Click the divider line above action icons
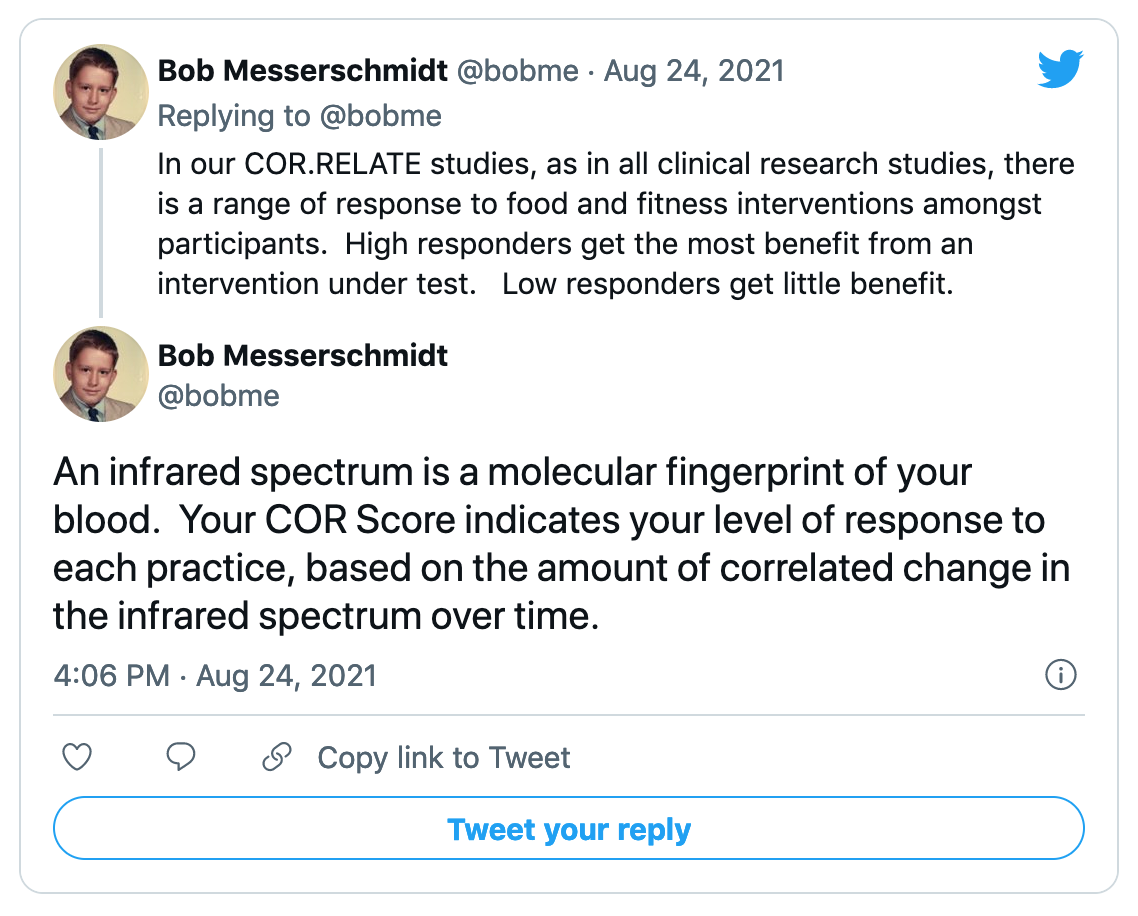This screenshot has width=1138, height=916. coord(568,715)
